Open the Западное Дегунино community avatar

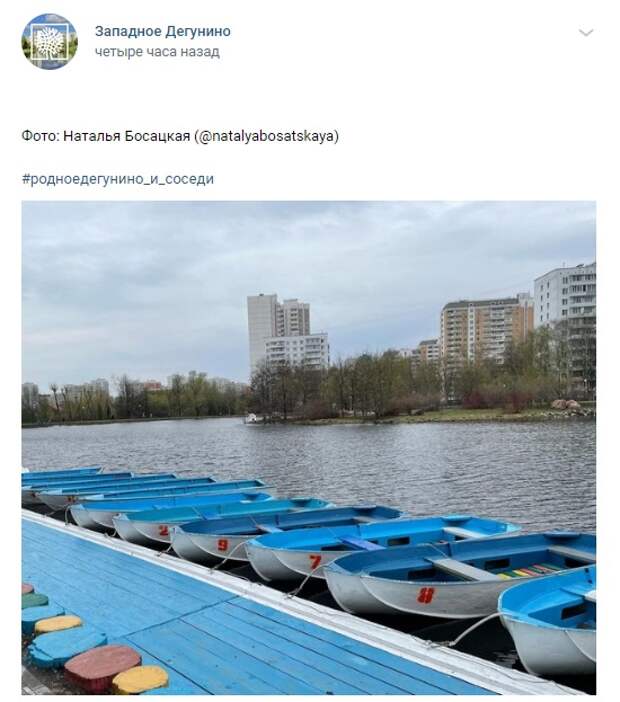pos(49,42)
